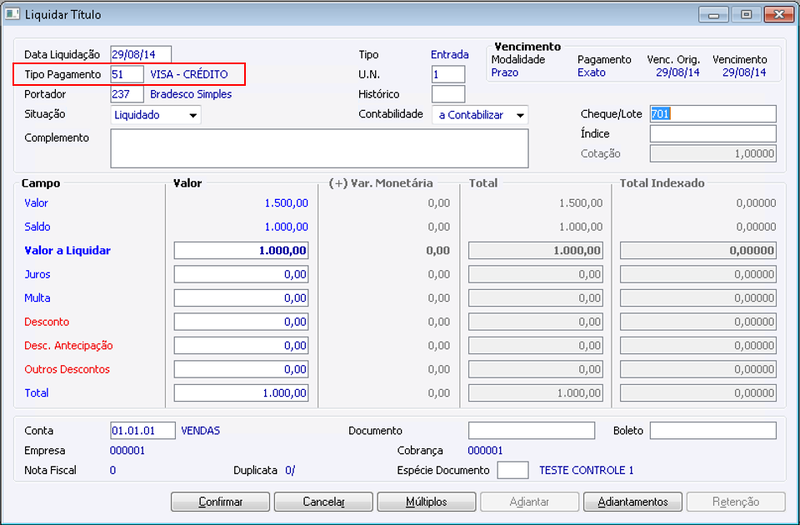800x525 pixels.
Task: Close the Liquidar Título window
Action: click(x=779, y=14)
